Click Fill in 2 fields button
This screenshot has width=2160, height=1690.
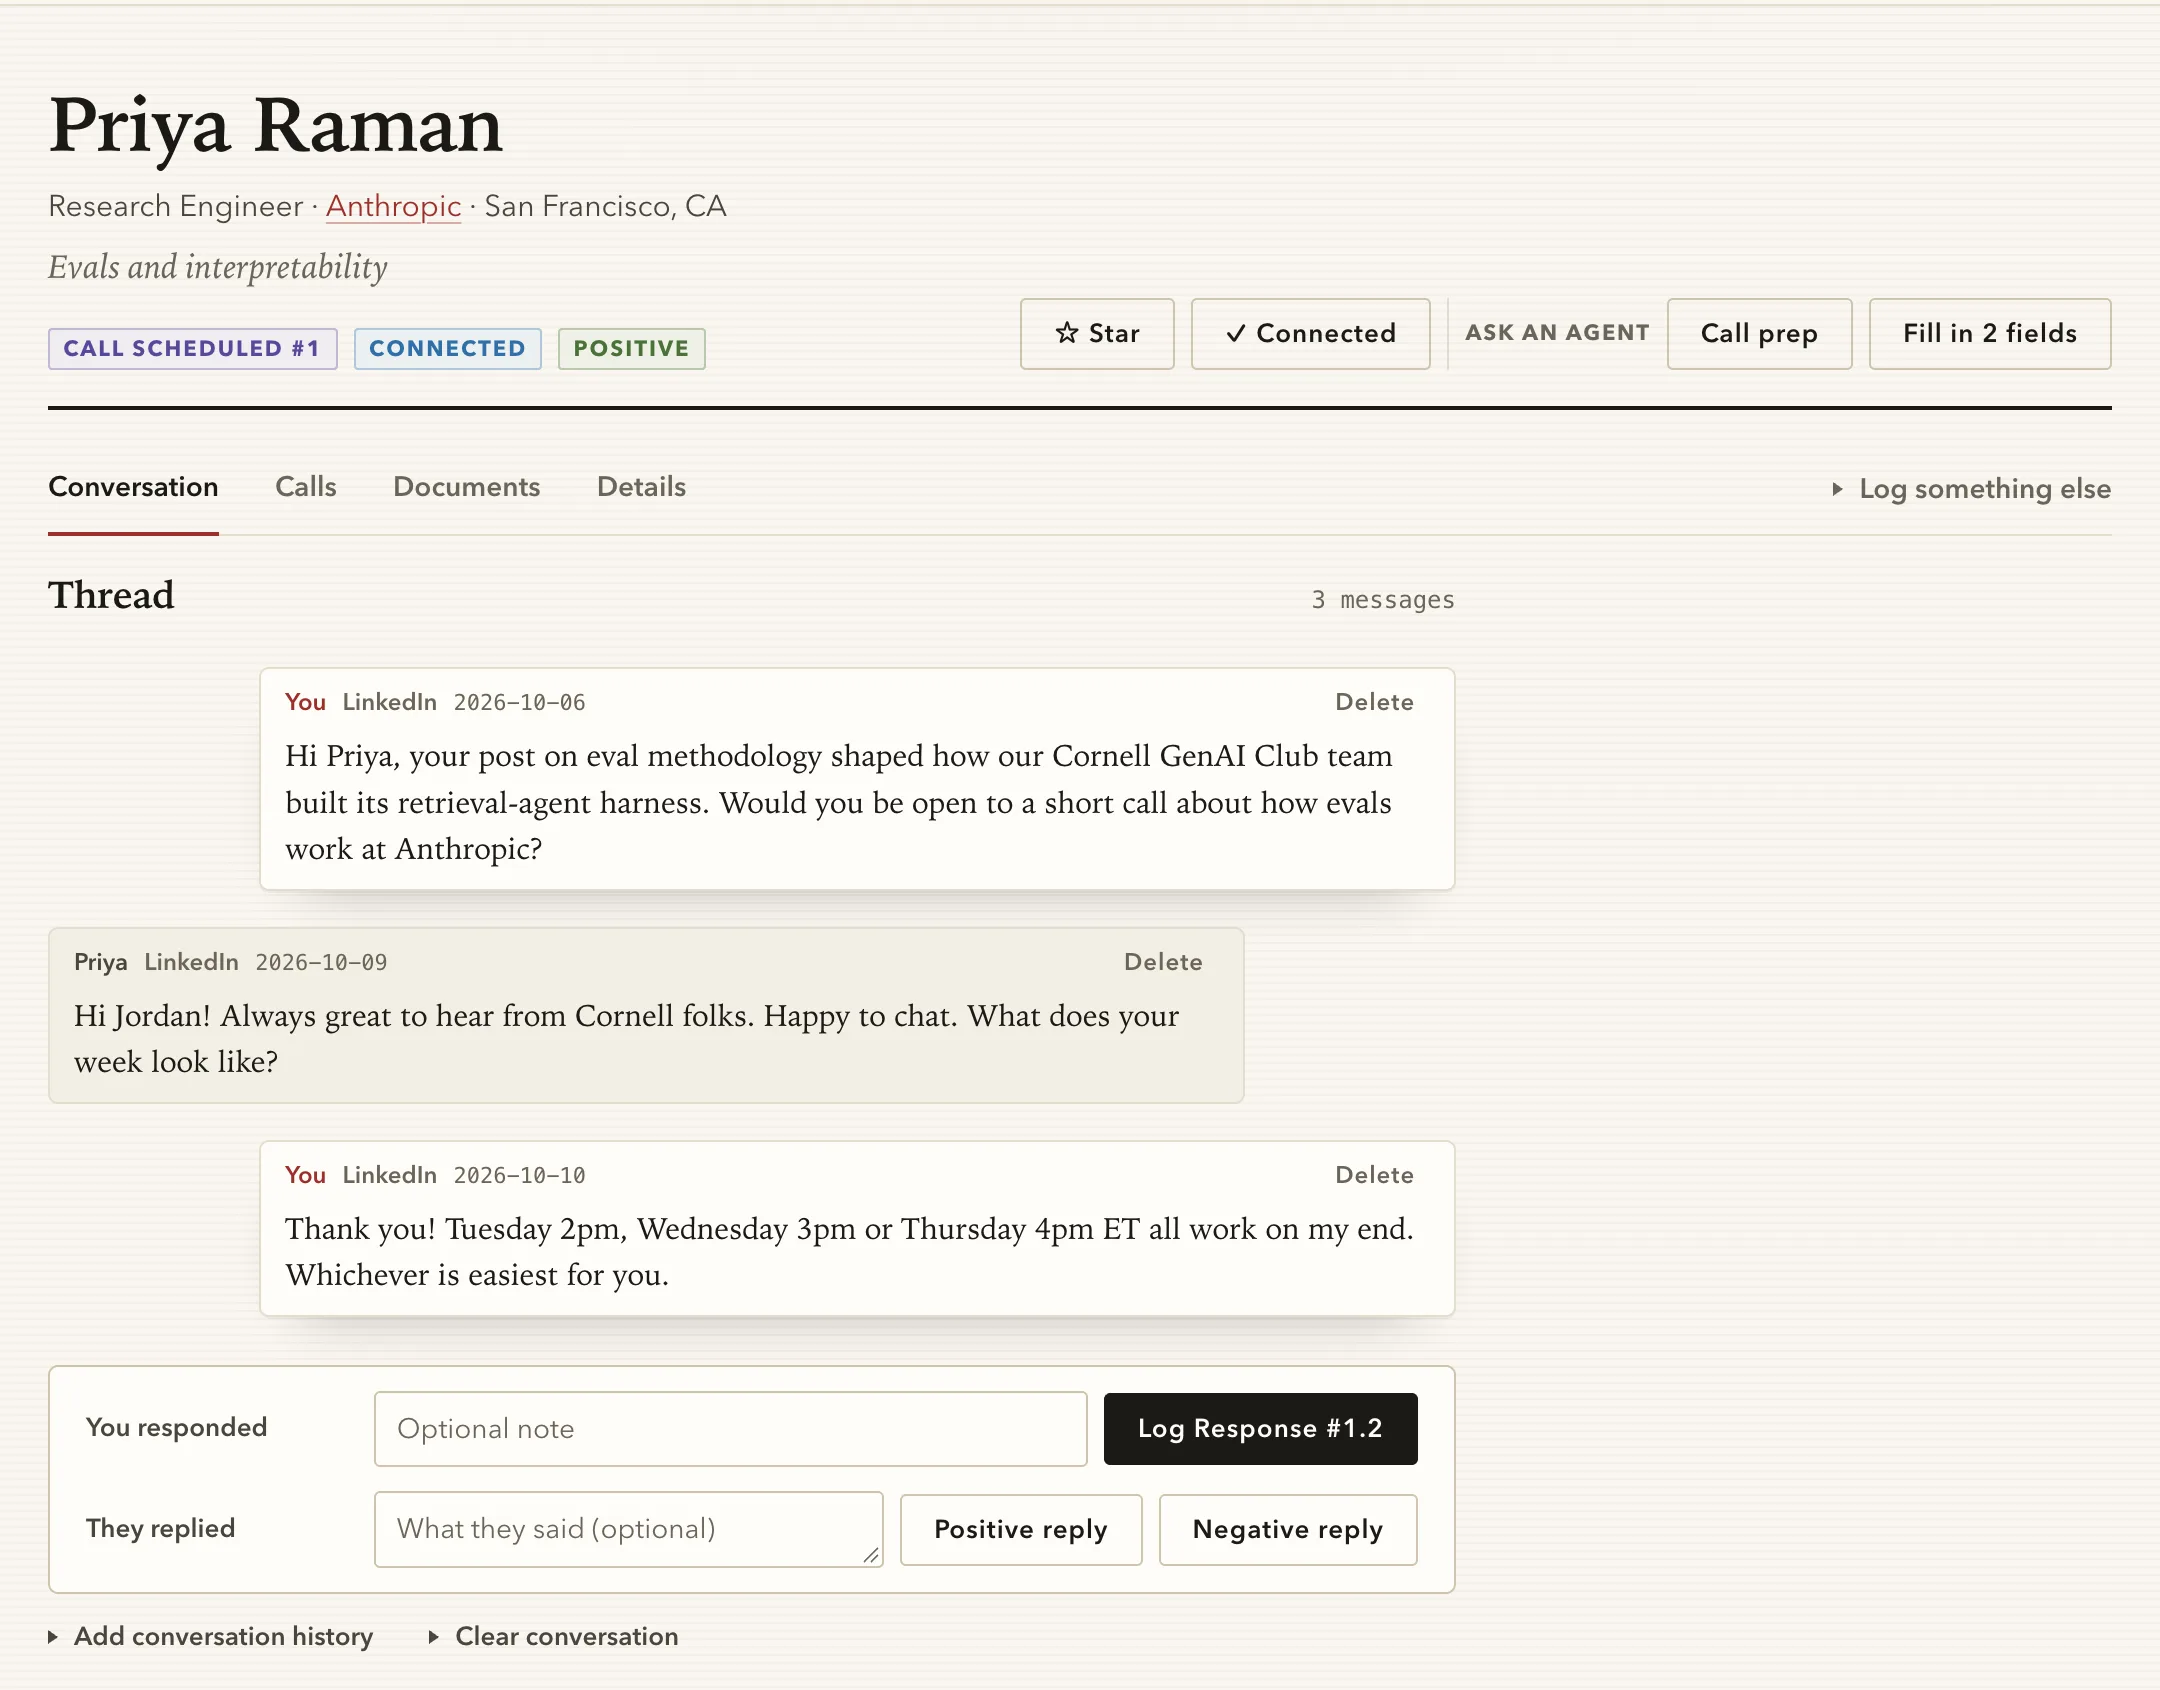pyautogui.click(x=1989, y=333)
